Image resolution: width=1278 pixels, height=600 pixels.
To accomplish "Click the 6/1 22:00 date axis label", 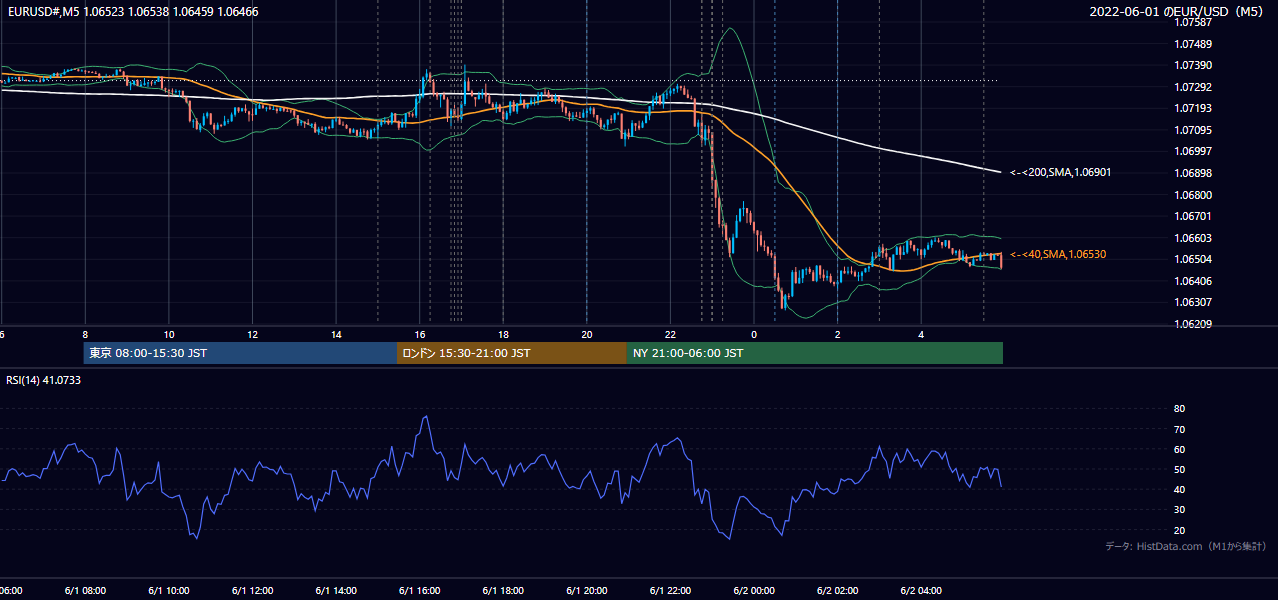I will pos(670,591).
